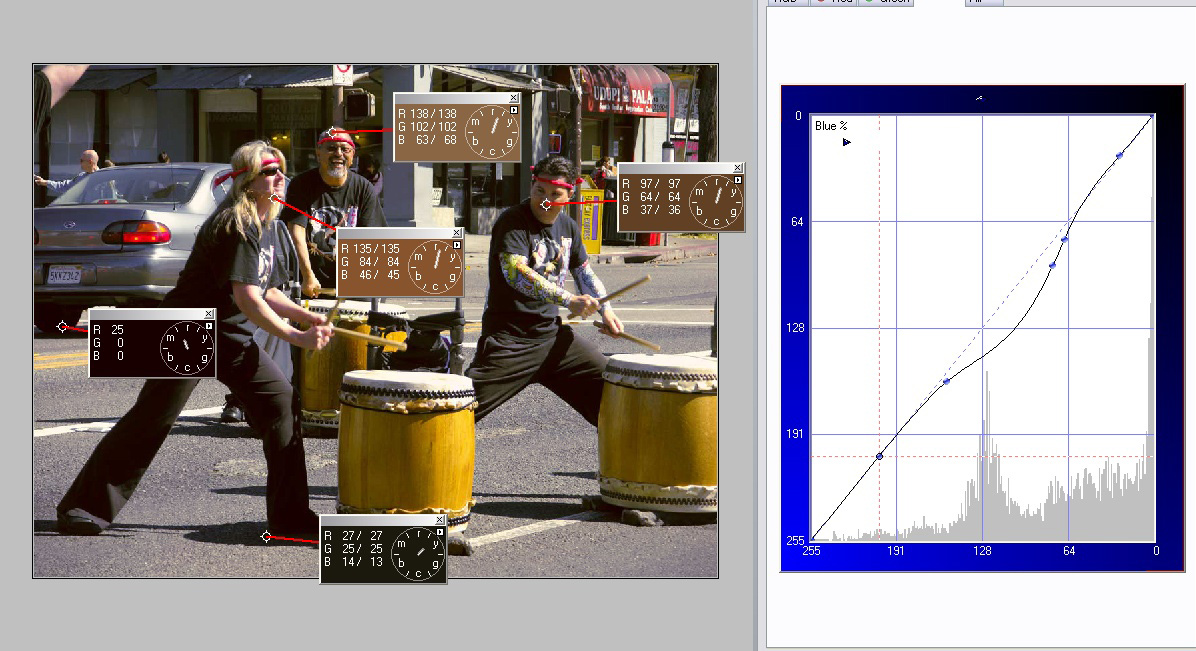Click the "R 25" value

tap(108, 330)
